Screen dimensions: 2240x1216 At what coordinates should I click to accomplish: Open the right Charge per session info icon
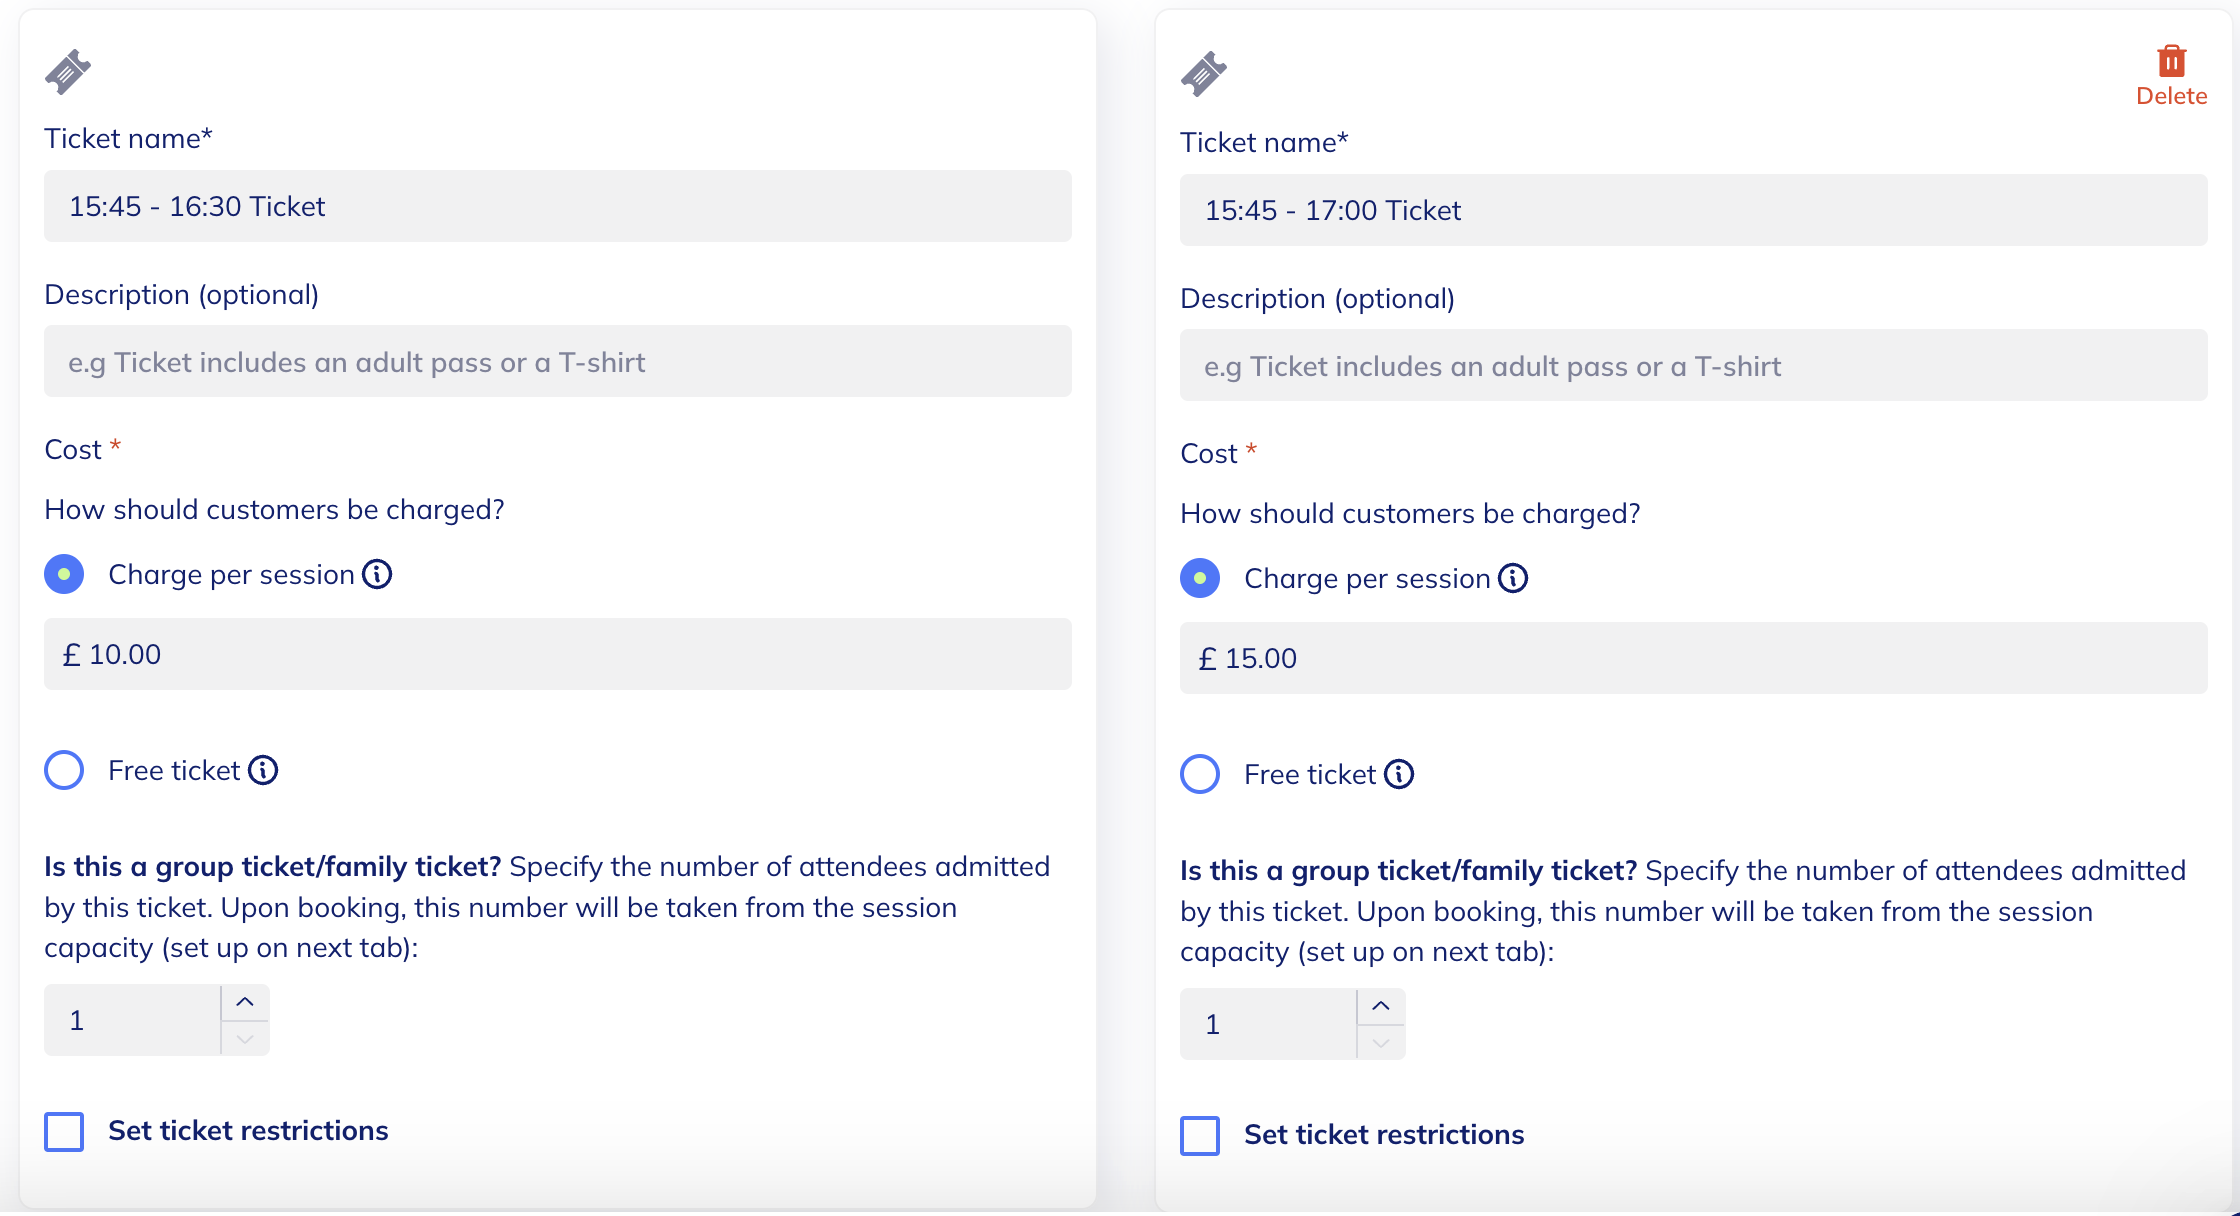(x=1513, y=579)
